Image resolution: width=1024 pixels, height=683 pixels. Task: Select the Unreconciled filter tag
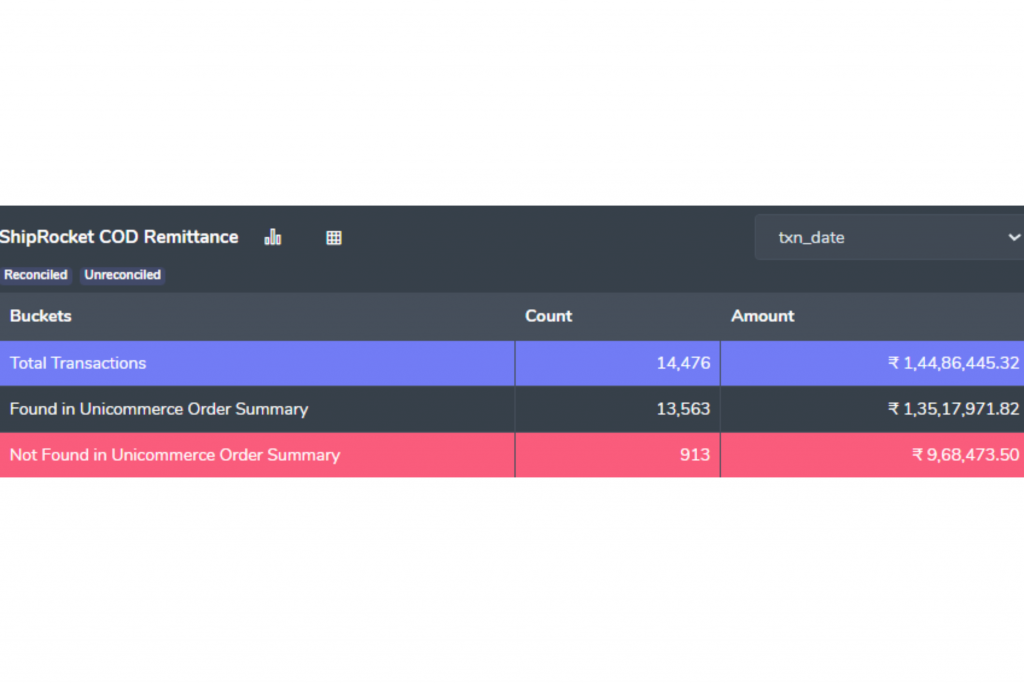point(123,275)
